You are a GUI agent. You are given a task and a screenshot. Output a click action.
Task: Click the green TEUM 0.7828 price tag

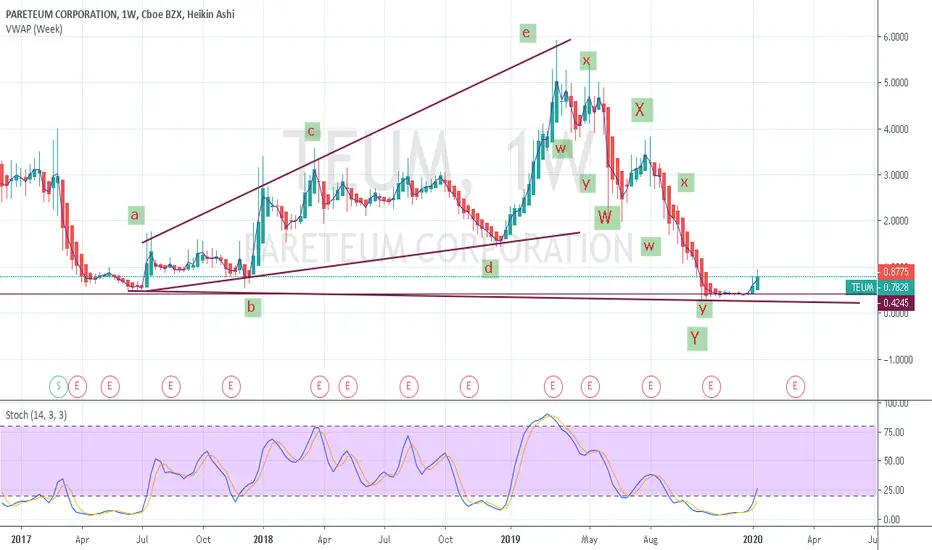coord(880,287)
